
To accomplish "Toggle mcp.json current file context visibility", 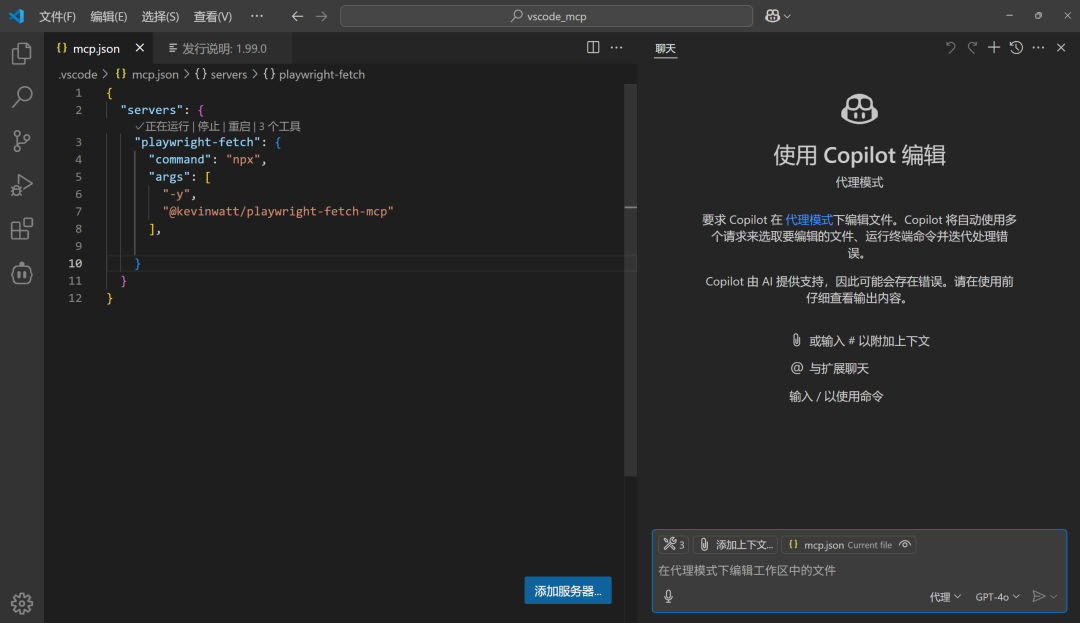I will coord(905,545).
